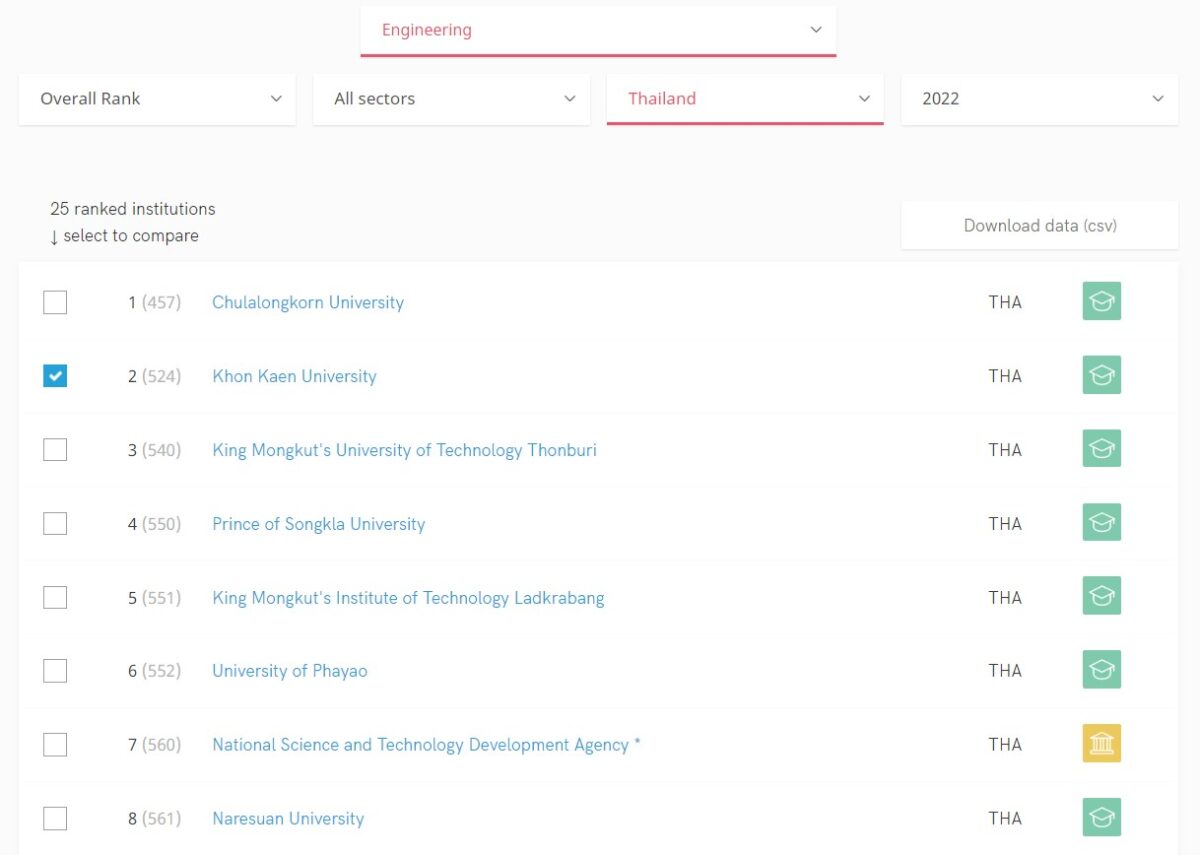
Task: Click rank text "2 (524)"
Action: point(154,376)
